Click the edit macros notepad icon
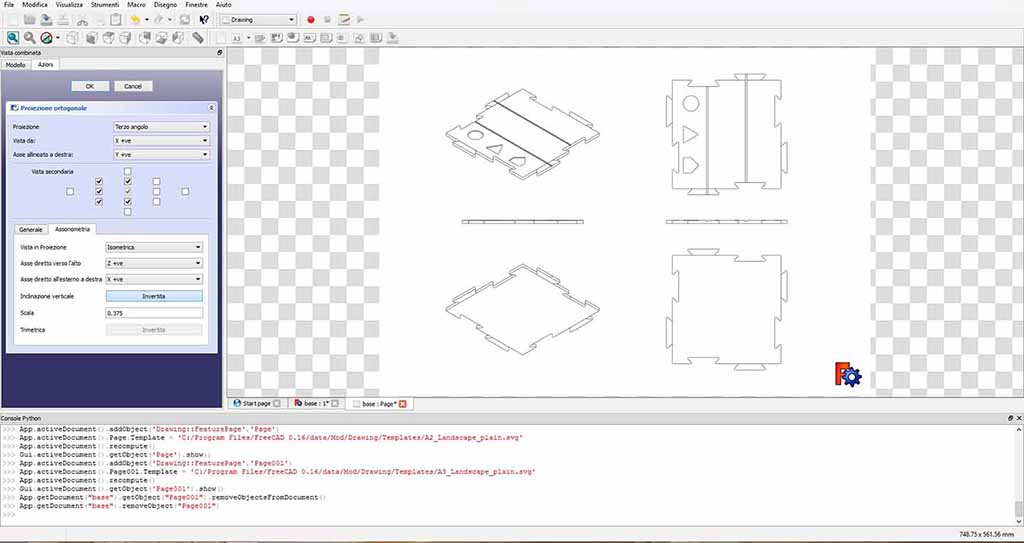Viewport: 1024px width, 543px height. pyautogui.click(x=344, y=20)
